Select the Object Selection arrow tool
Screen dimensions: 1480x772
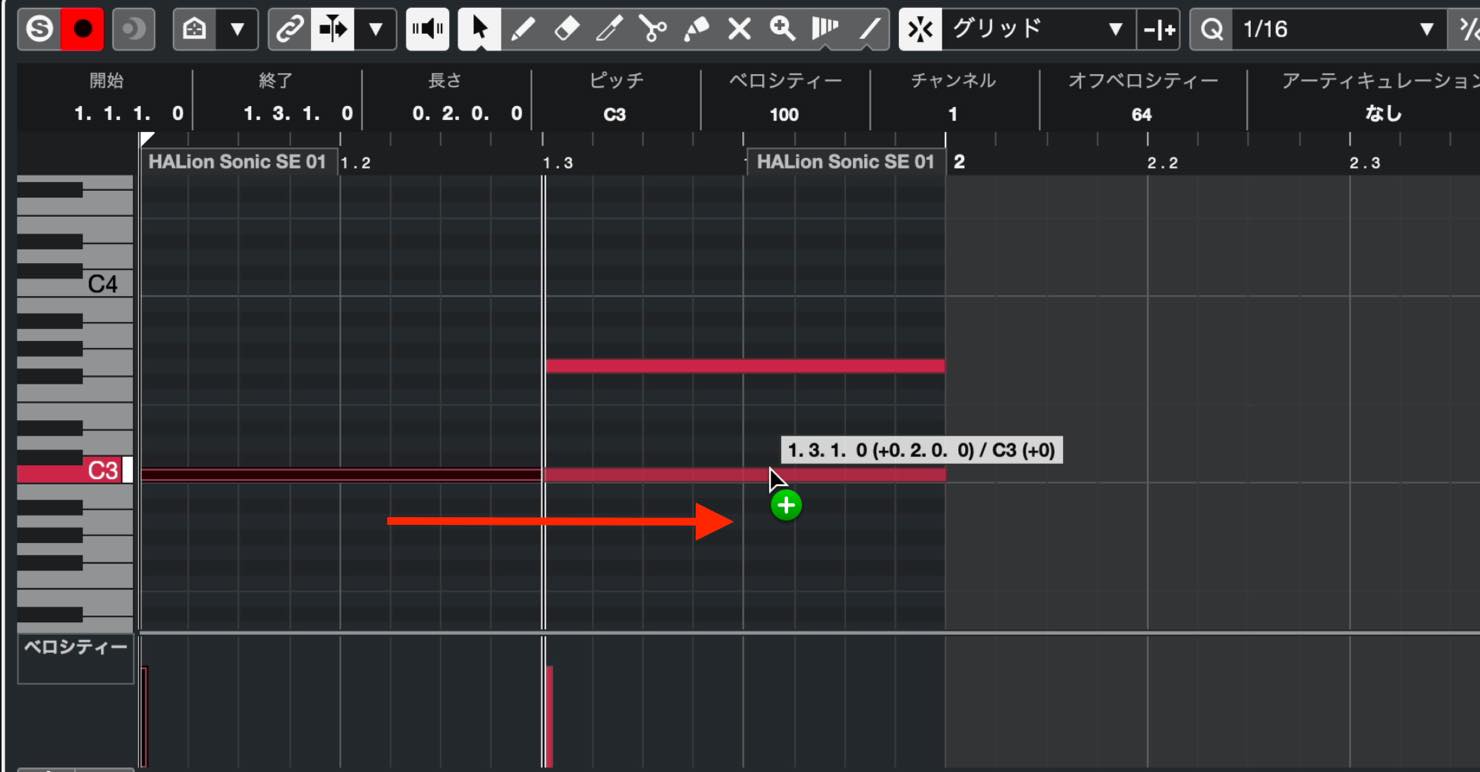[x=480, y=29]
